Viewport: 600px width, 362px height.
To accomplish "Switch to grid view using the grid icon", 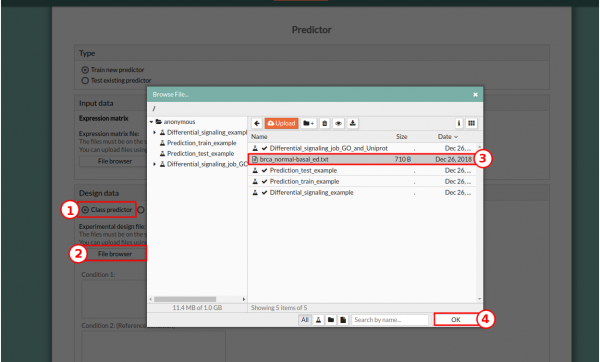I will tap(471, 123).
